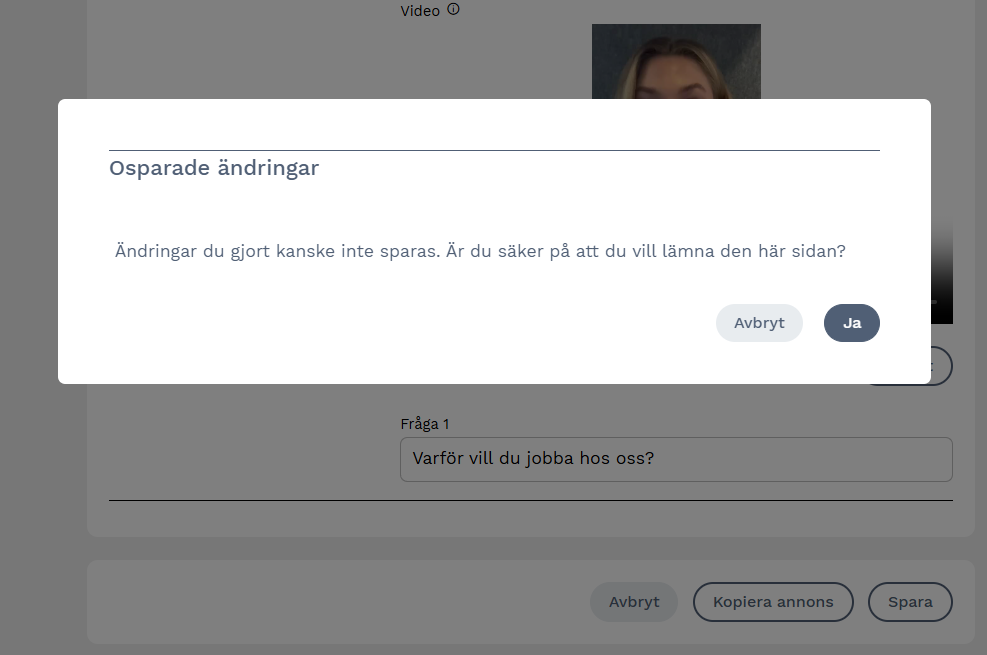
Task: Click the Fråga 1 label above the field
Action: [x=425, y=424]
